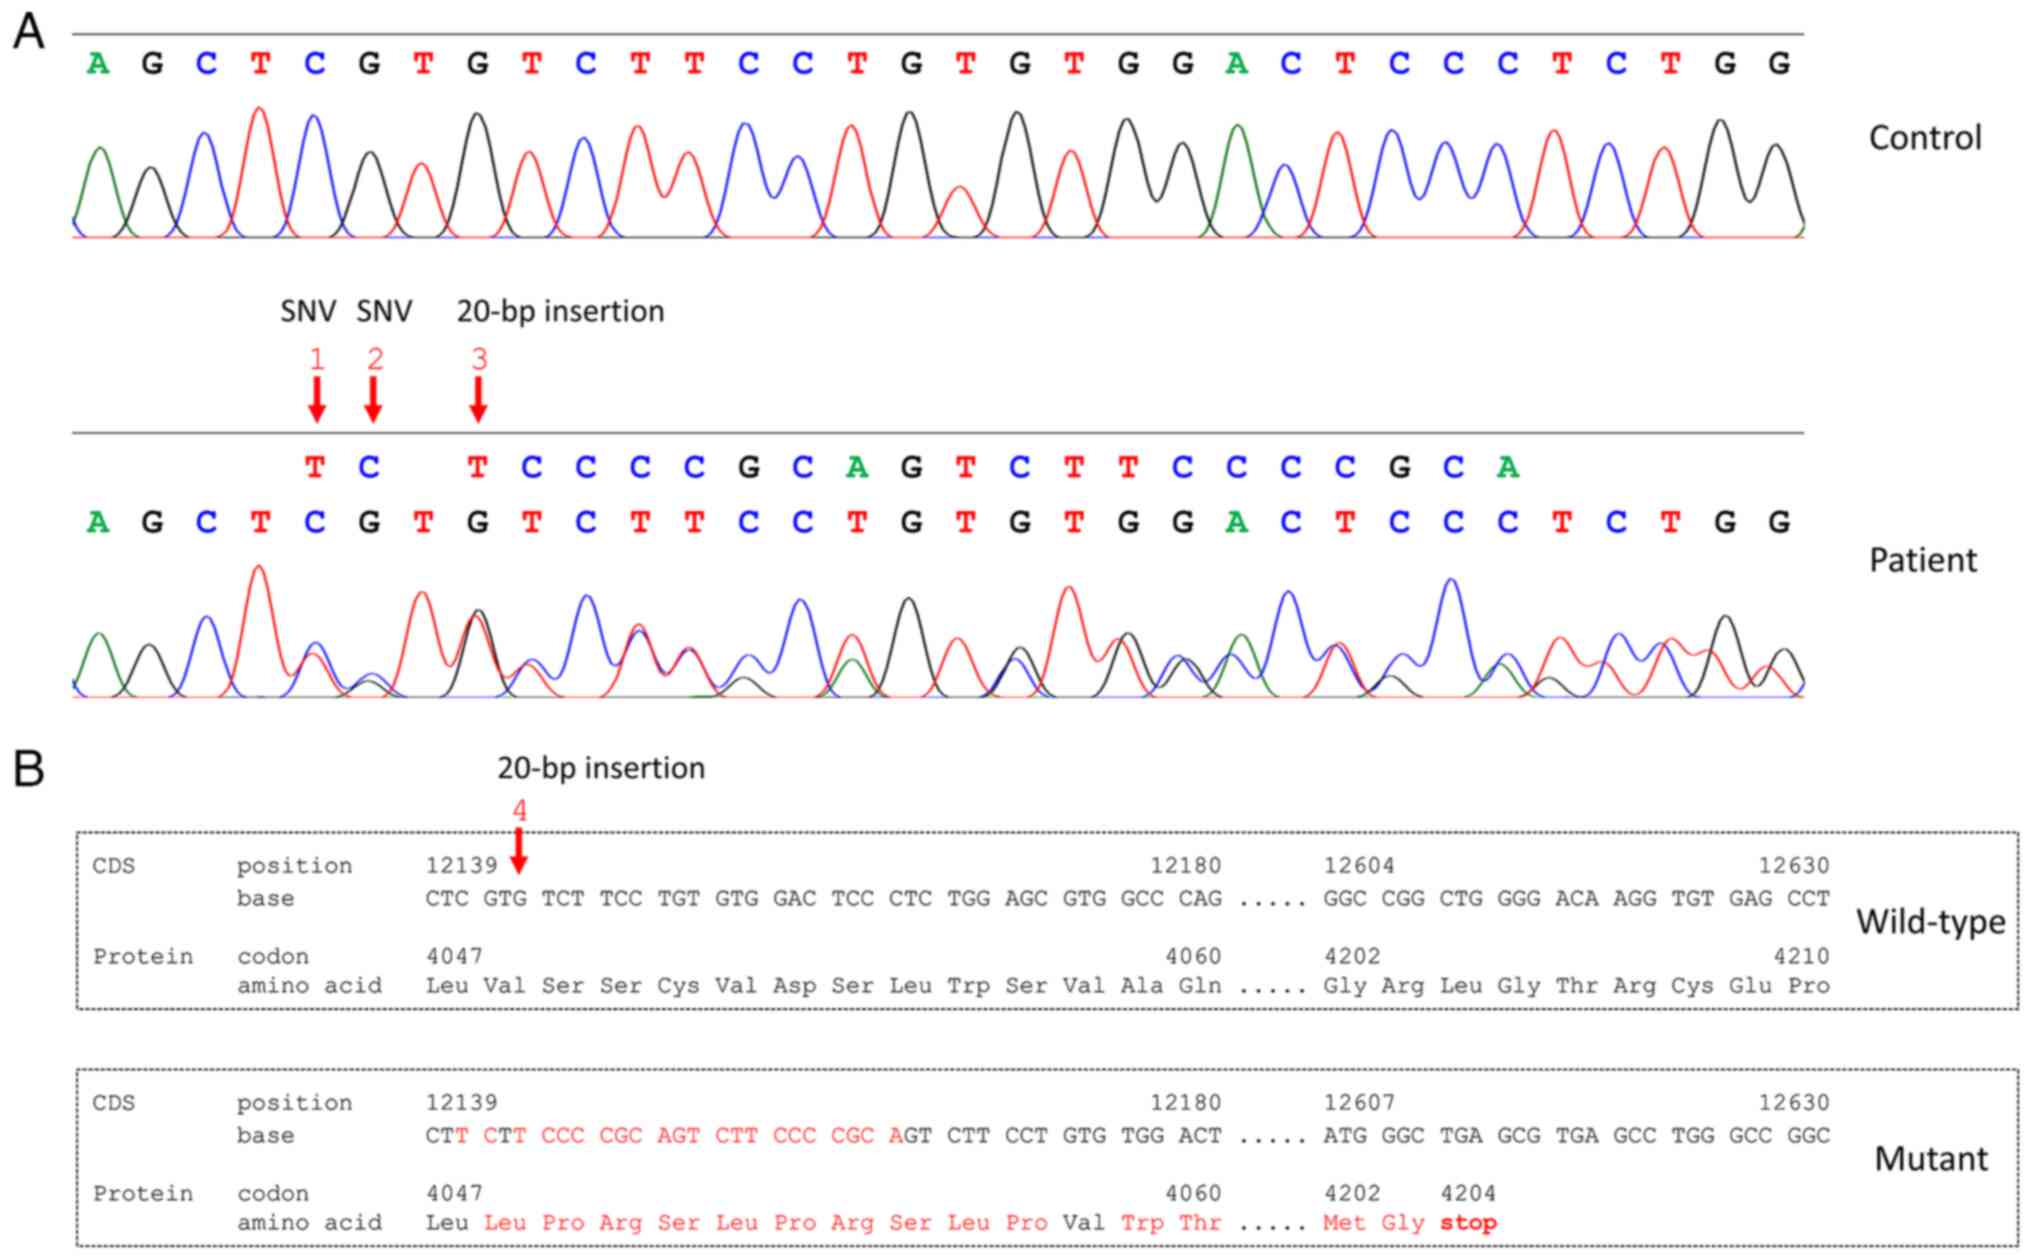2032x1260 pixels.
Task: Click the Wild-type label
Action: (1930, 921)
